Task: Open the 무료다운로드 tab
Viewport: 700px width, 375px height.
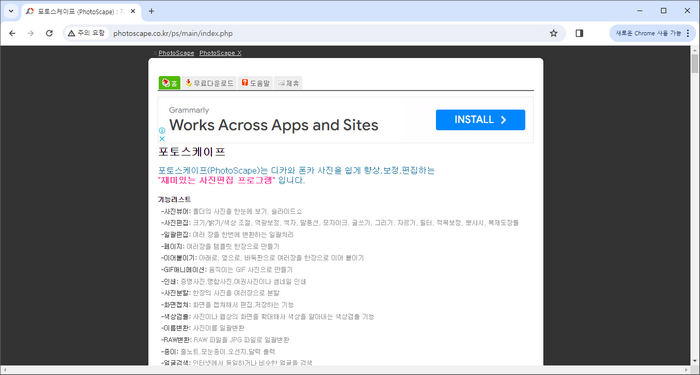Action: pos(209,83)
